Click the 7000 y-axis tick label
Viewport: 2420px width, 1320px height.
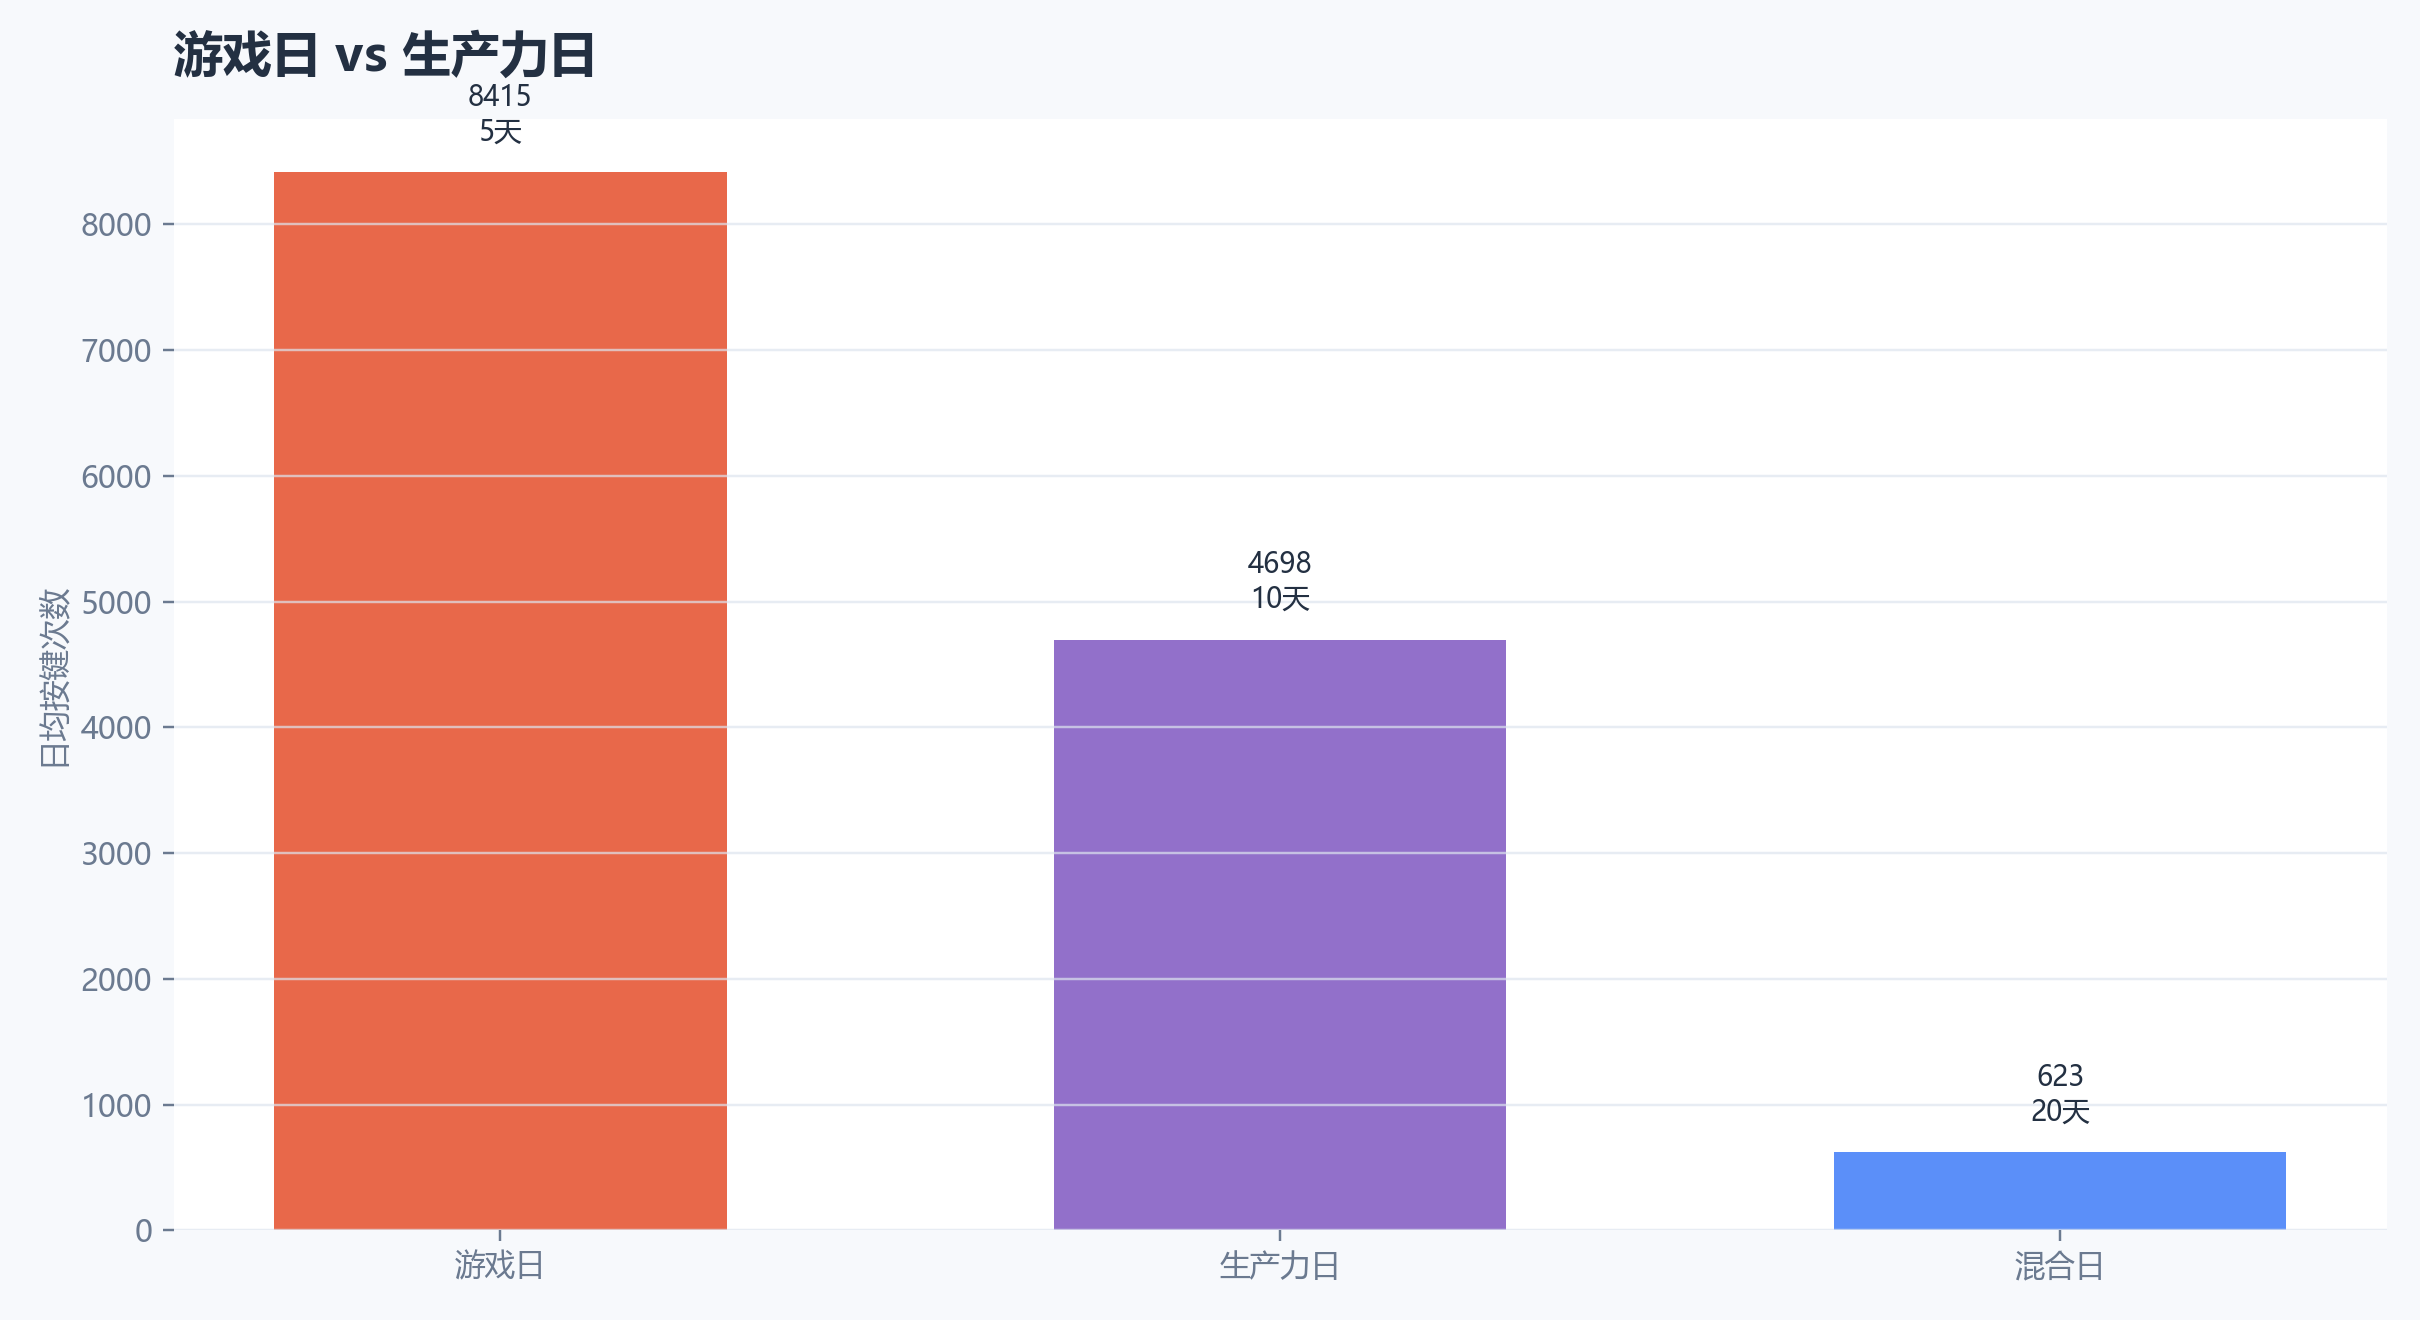(x=116, y=351)
